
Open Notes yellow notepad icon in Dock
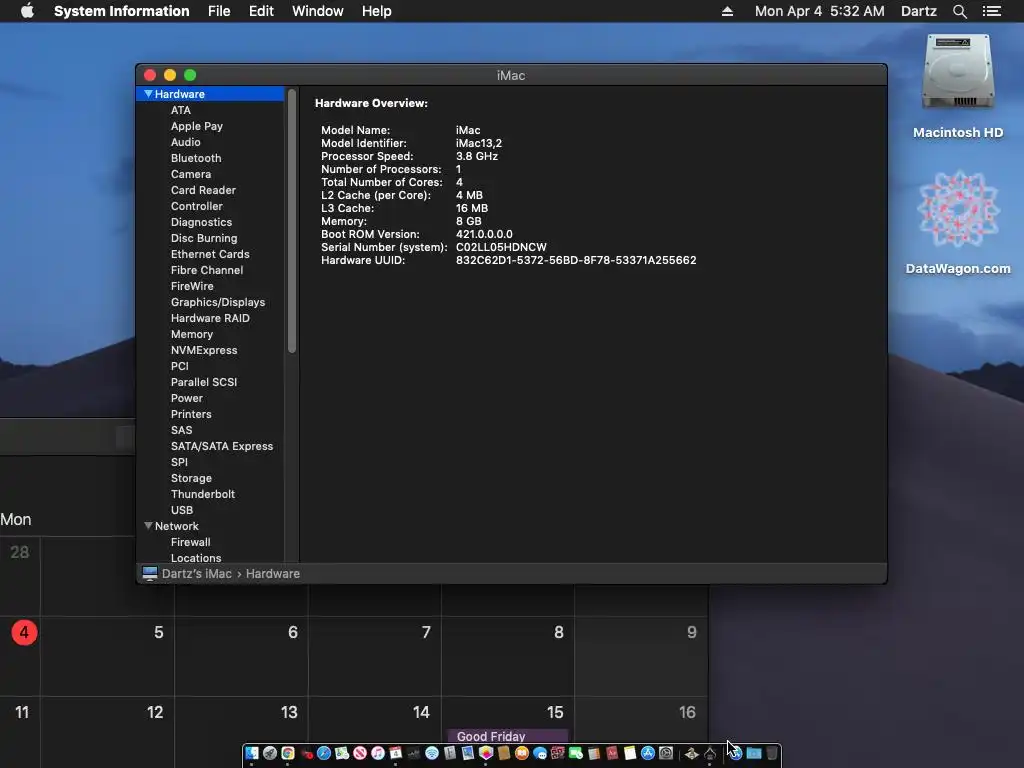coord(630,753)
